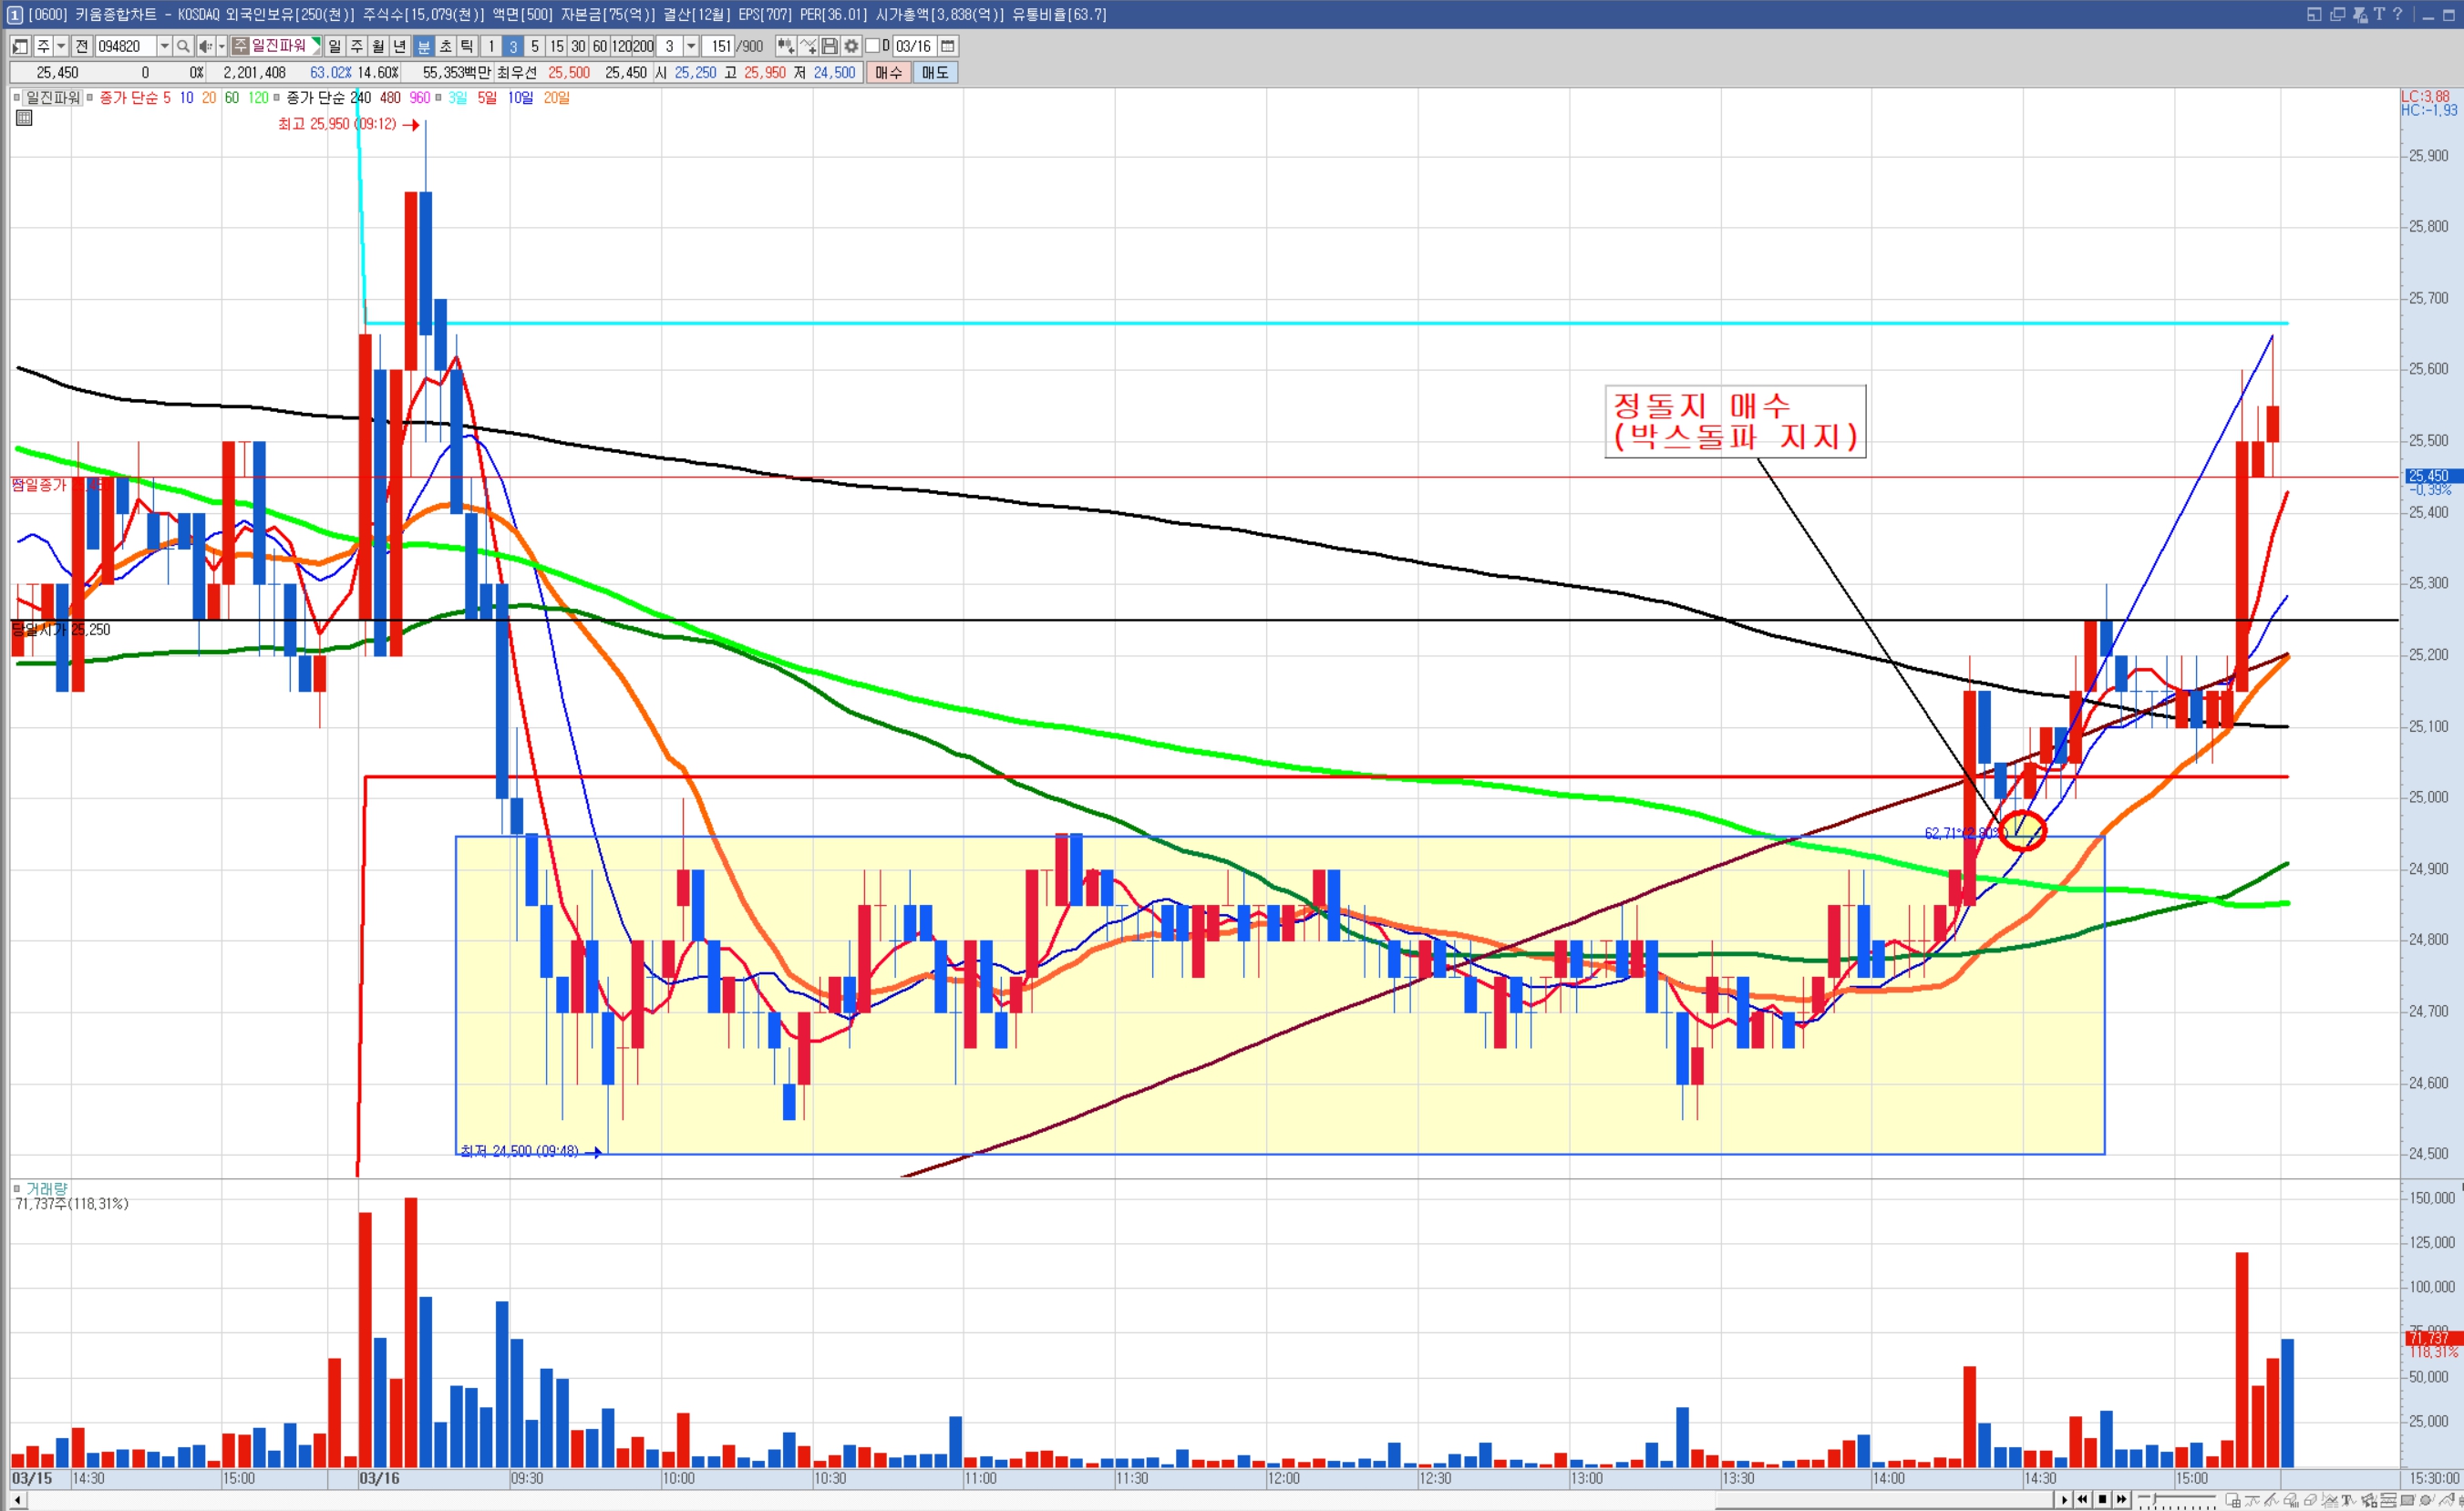This screenshot has height=1511, width=2464.
Task: Open the minute interval value dropdown arrow
Action: pyautogui.click(x=691, y=46)
